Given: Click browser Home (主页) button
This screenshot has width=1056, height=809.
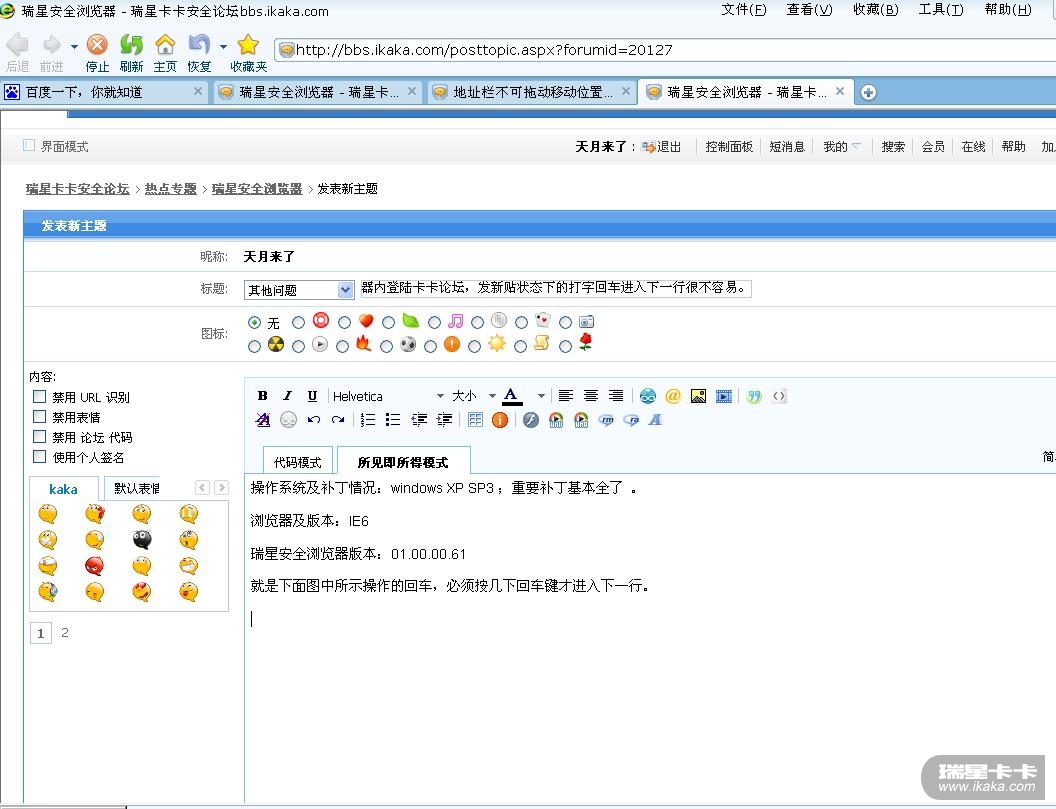Looking at the screenshot, I should 165,53.
